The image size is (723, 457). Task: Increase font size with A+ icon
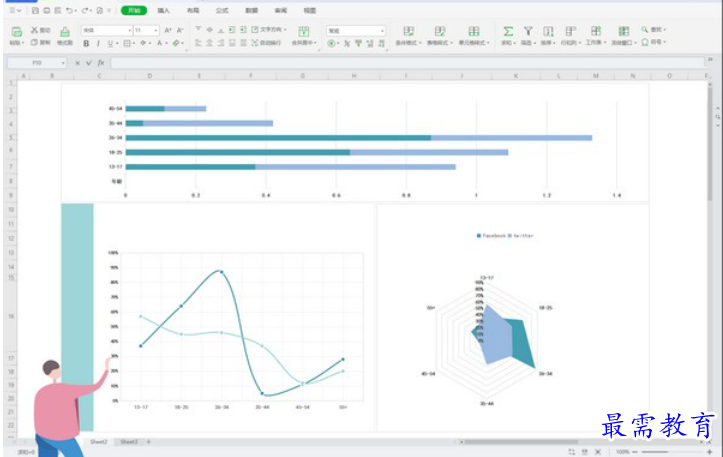click(x=168, y=30)
